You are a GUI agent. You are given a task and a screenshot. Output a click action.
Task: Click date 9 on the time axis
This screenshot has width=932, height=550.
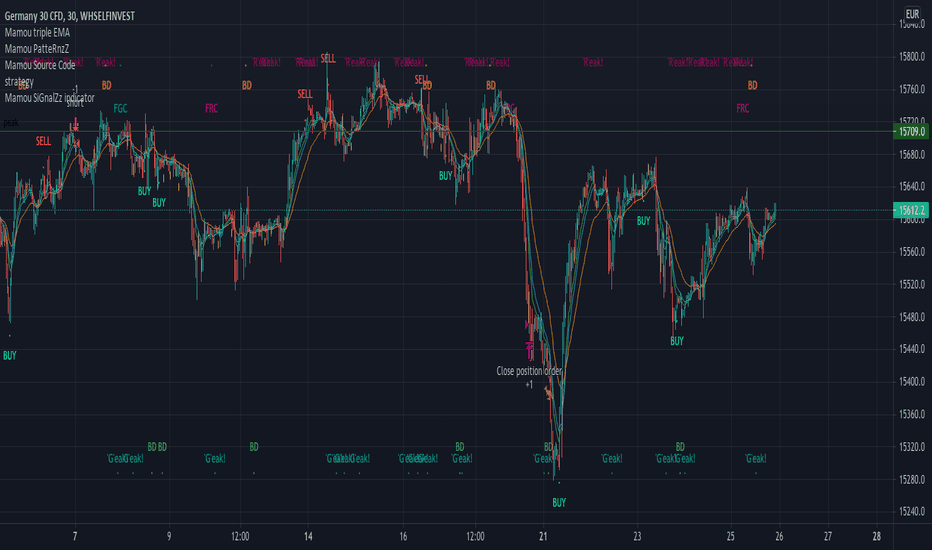coord(169,536)
